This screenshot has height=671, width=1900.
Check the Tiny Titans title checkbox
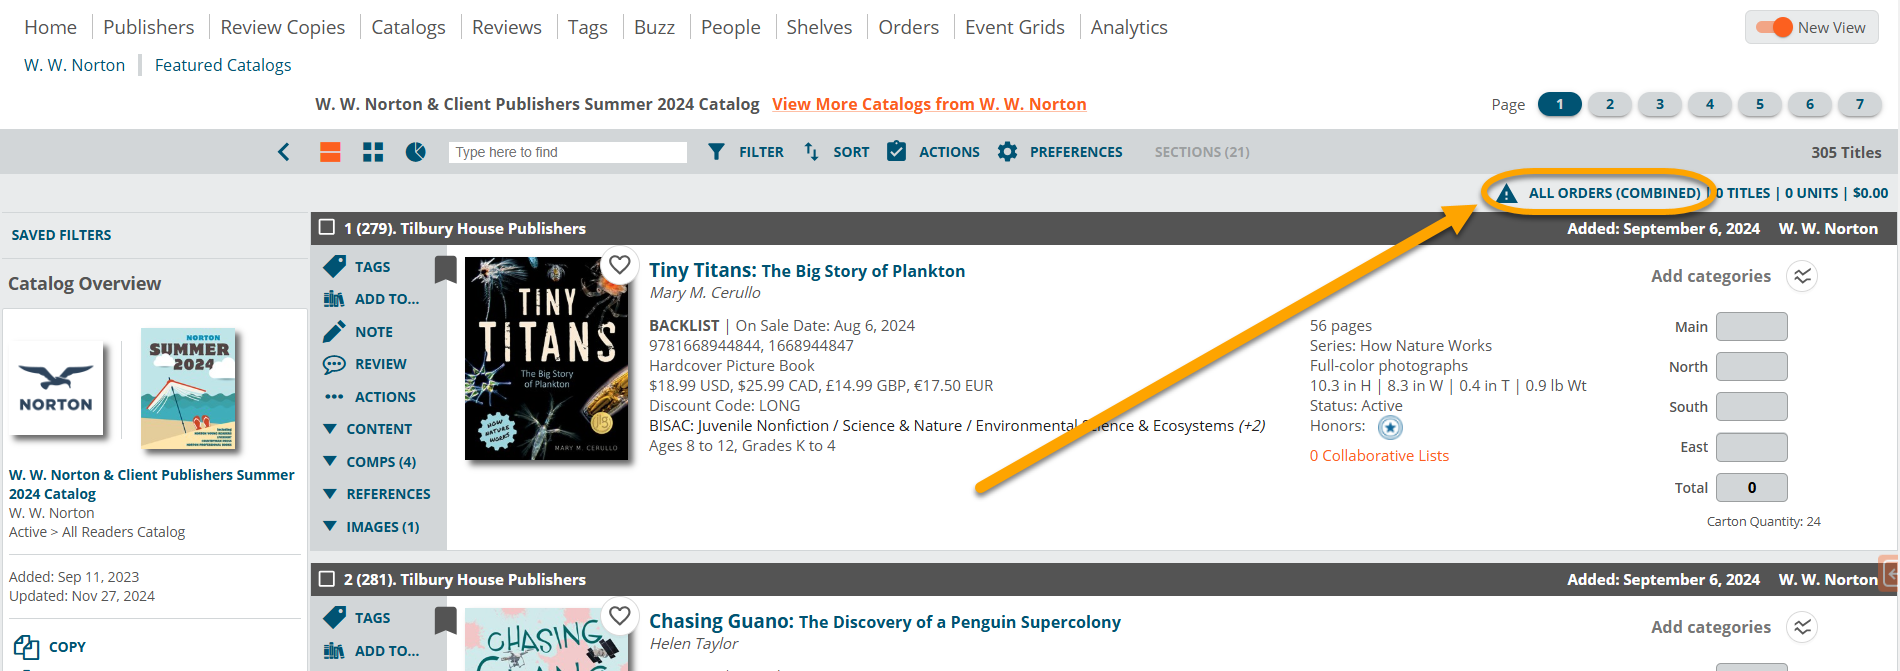pyautogui.click(x=327, y=228)
